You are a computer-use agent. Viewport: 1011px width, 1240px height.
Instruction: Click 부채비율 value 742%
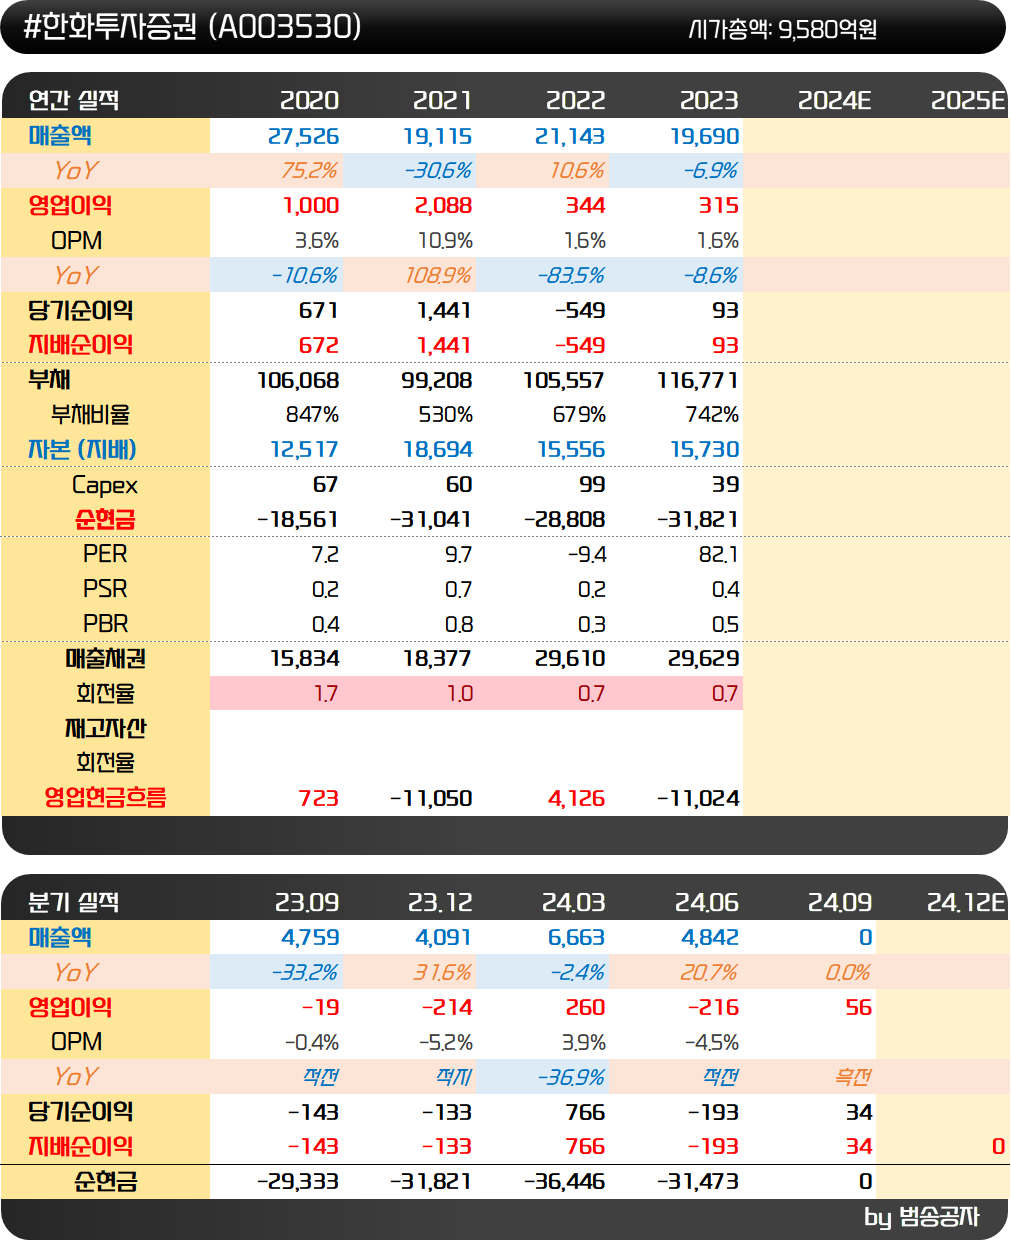click(x=712, y=414)
